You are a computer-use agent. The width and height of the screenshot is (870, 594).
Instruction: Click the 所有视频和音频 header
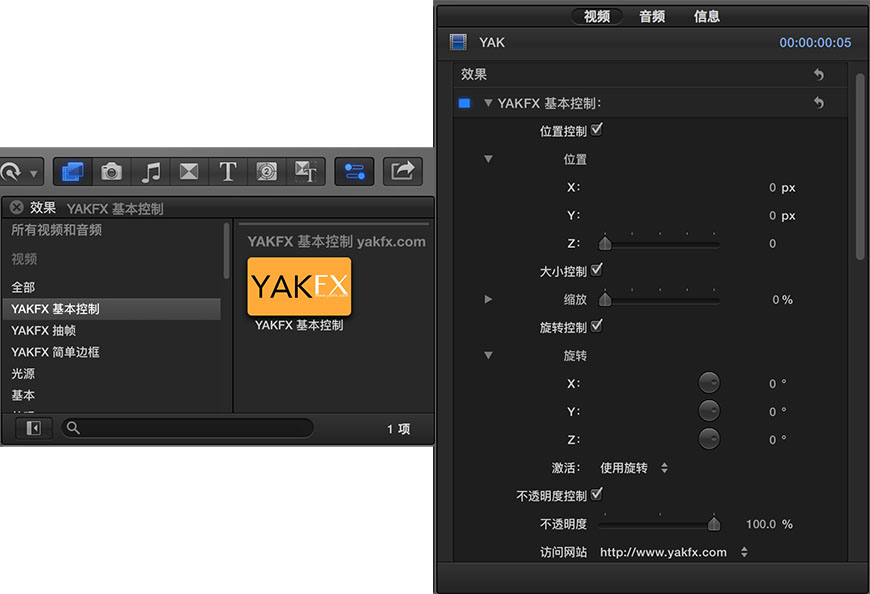point(57,230)
